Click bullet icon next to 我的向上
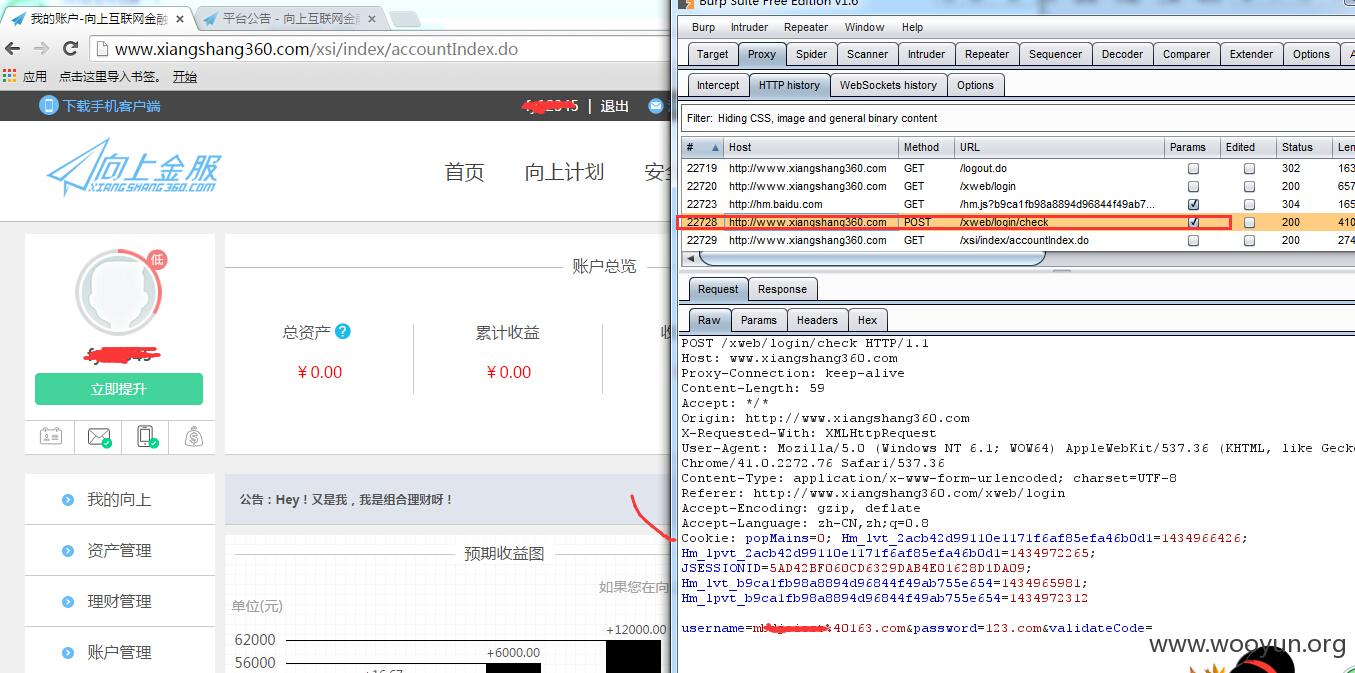Image resolution: width=1355 pixels, height=673 pixels. point(68,500)
